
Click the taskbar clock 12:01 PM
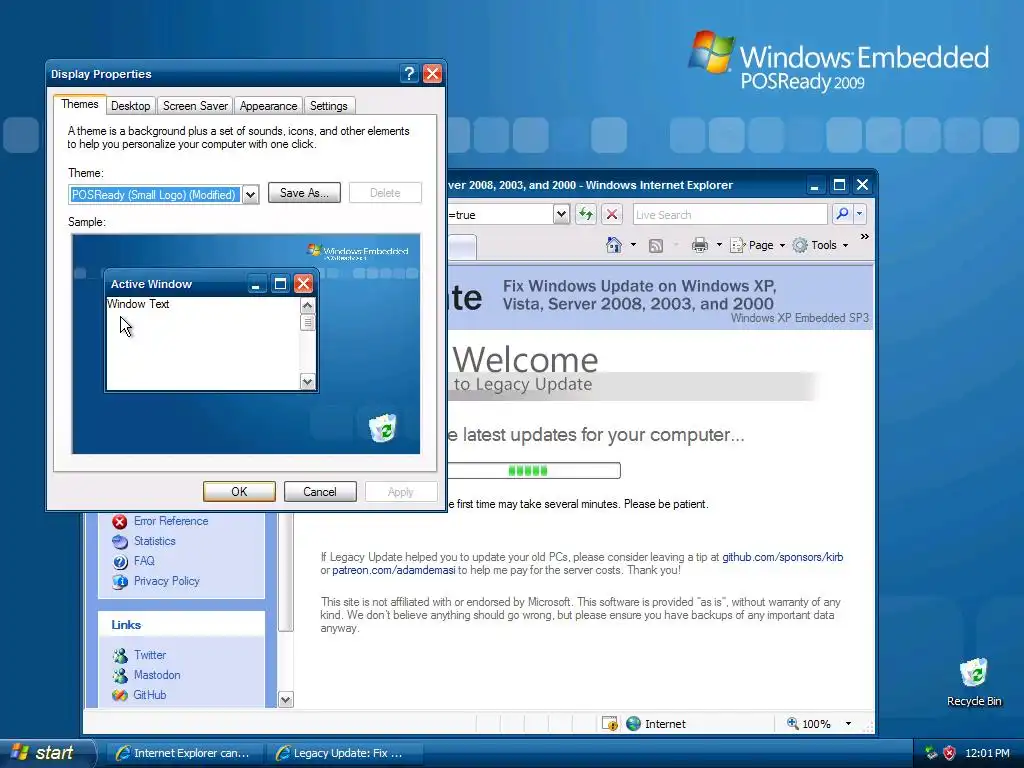point(987,754)
